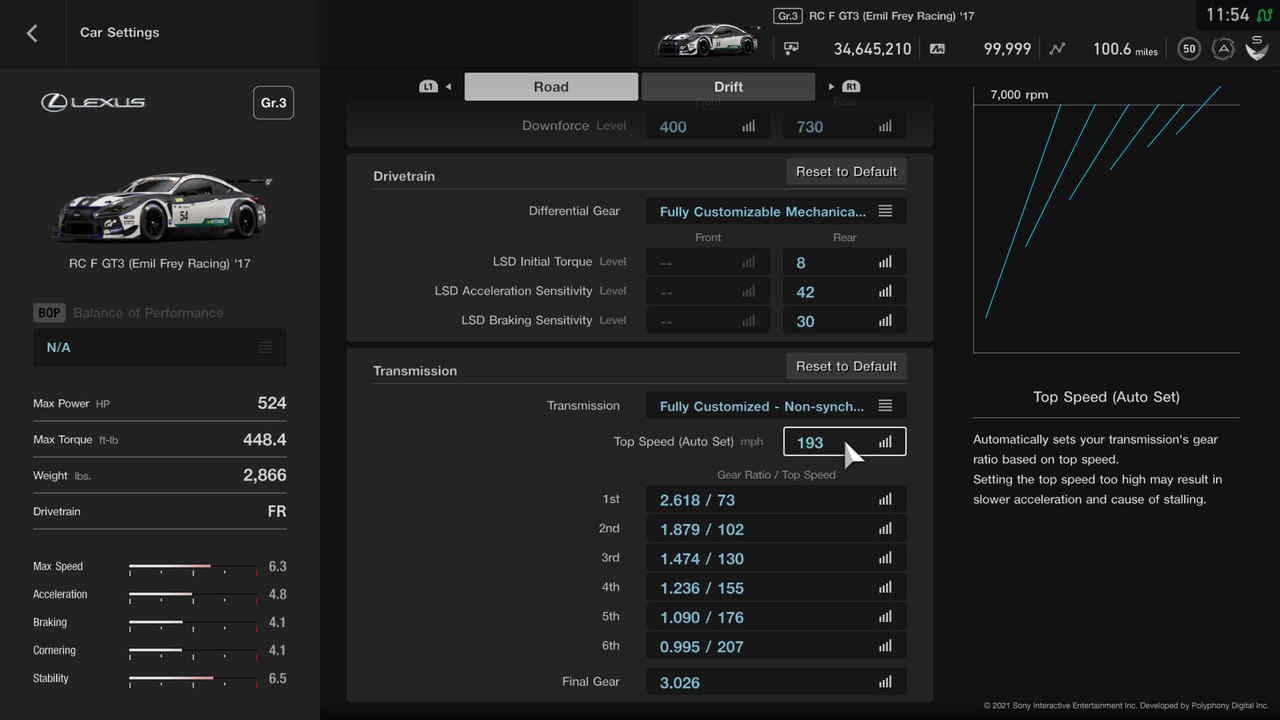Viewport: 1280px width, 720px height.
Task: Click the 11:54 clock
Action: click(x=1227, y=15)
